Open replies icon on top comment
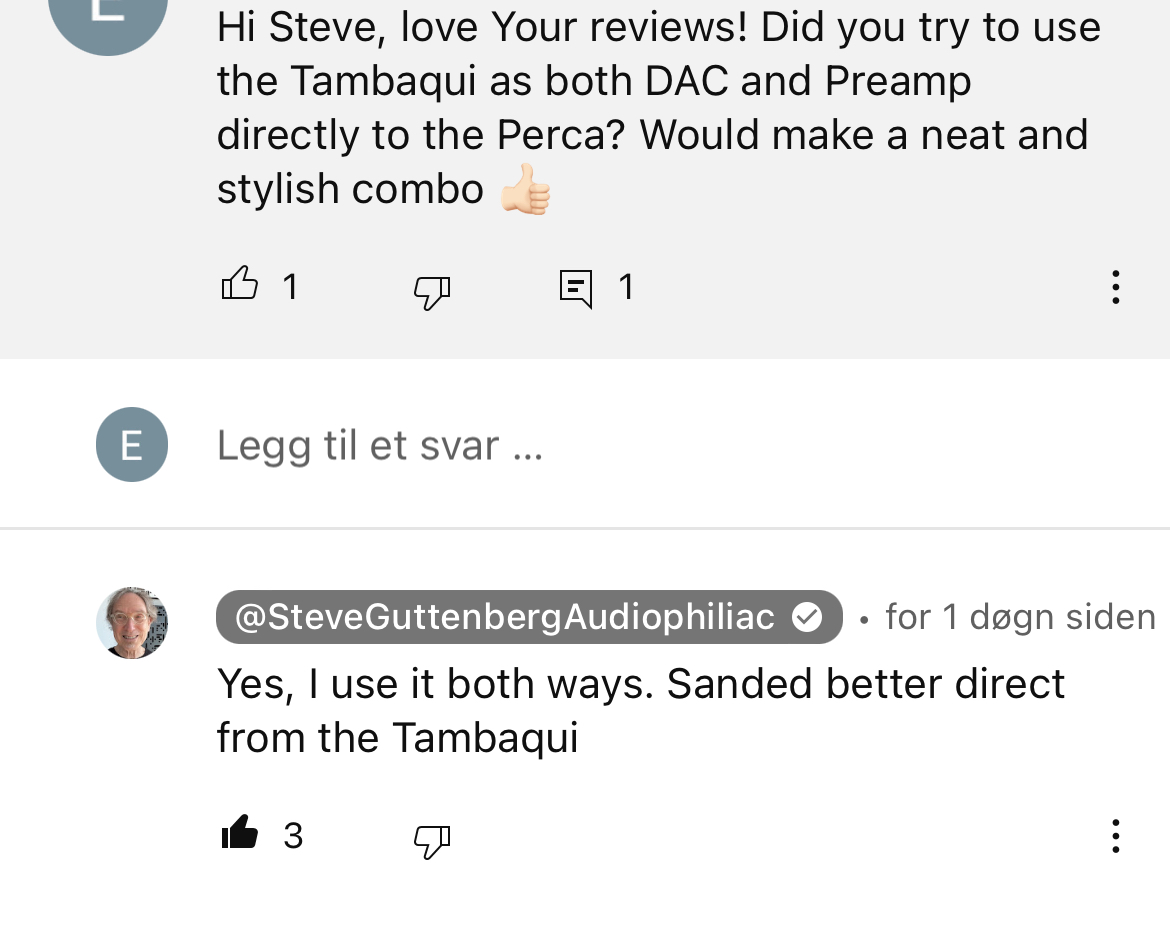The height and width of the screenshot is (925, 1170). coord(576,289)
